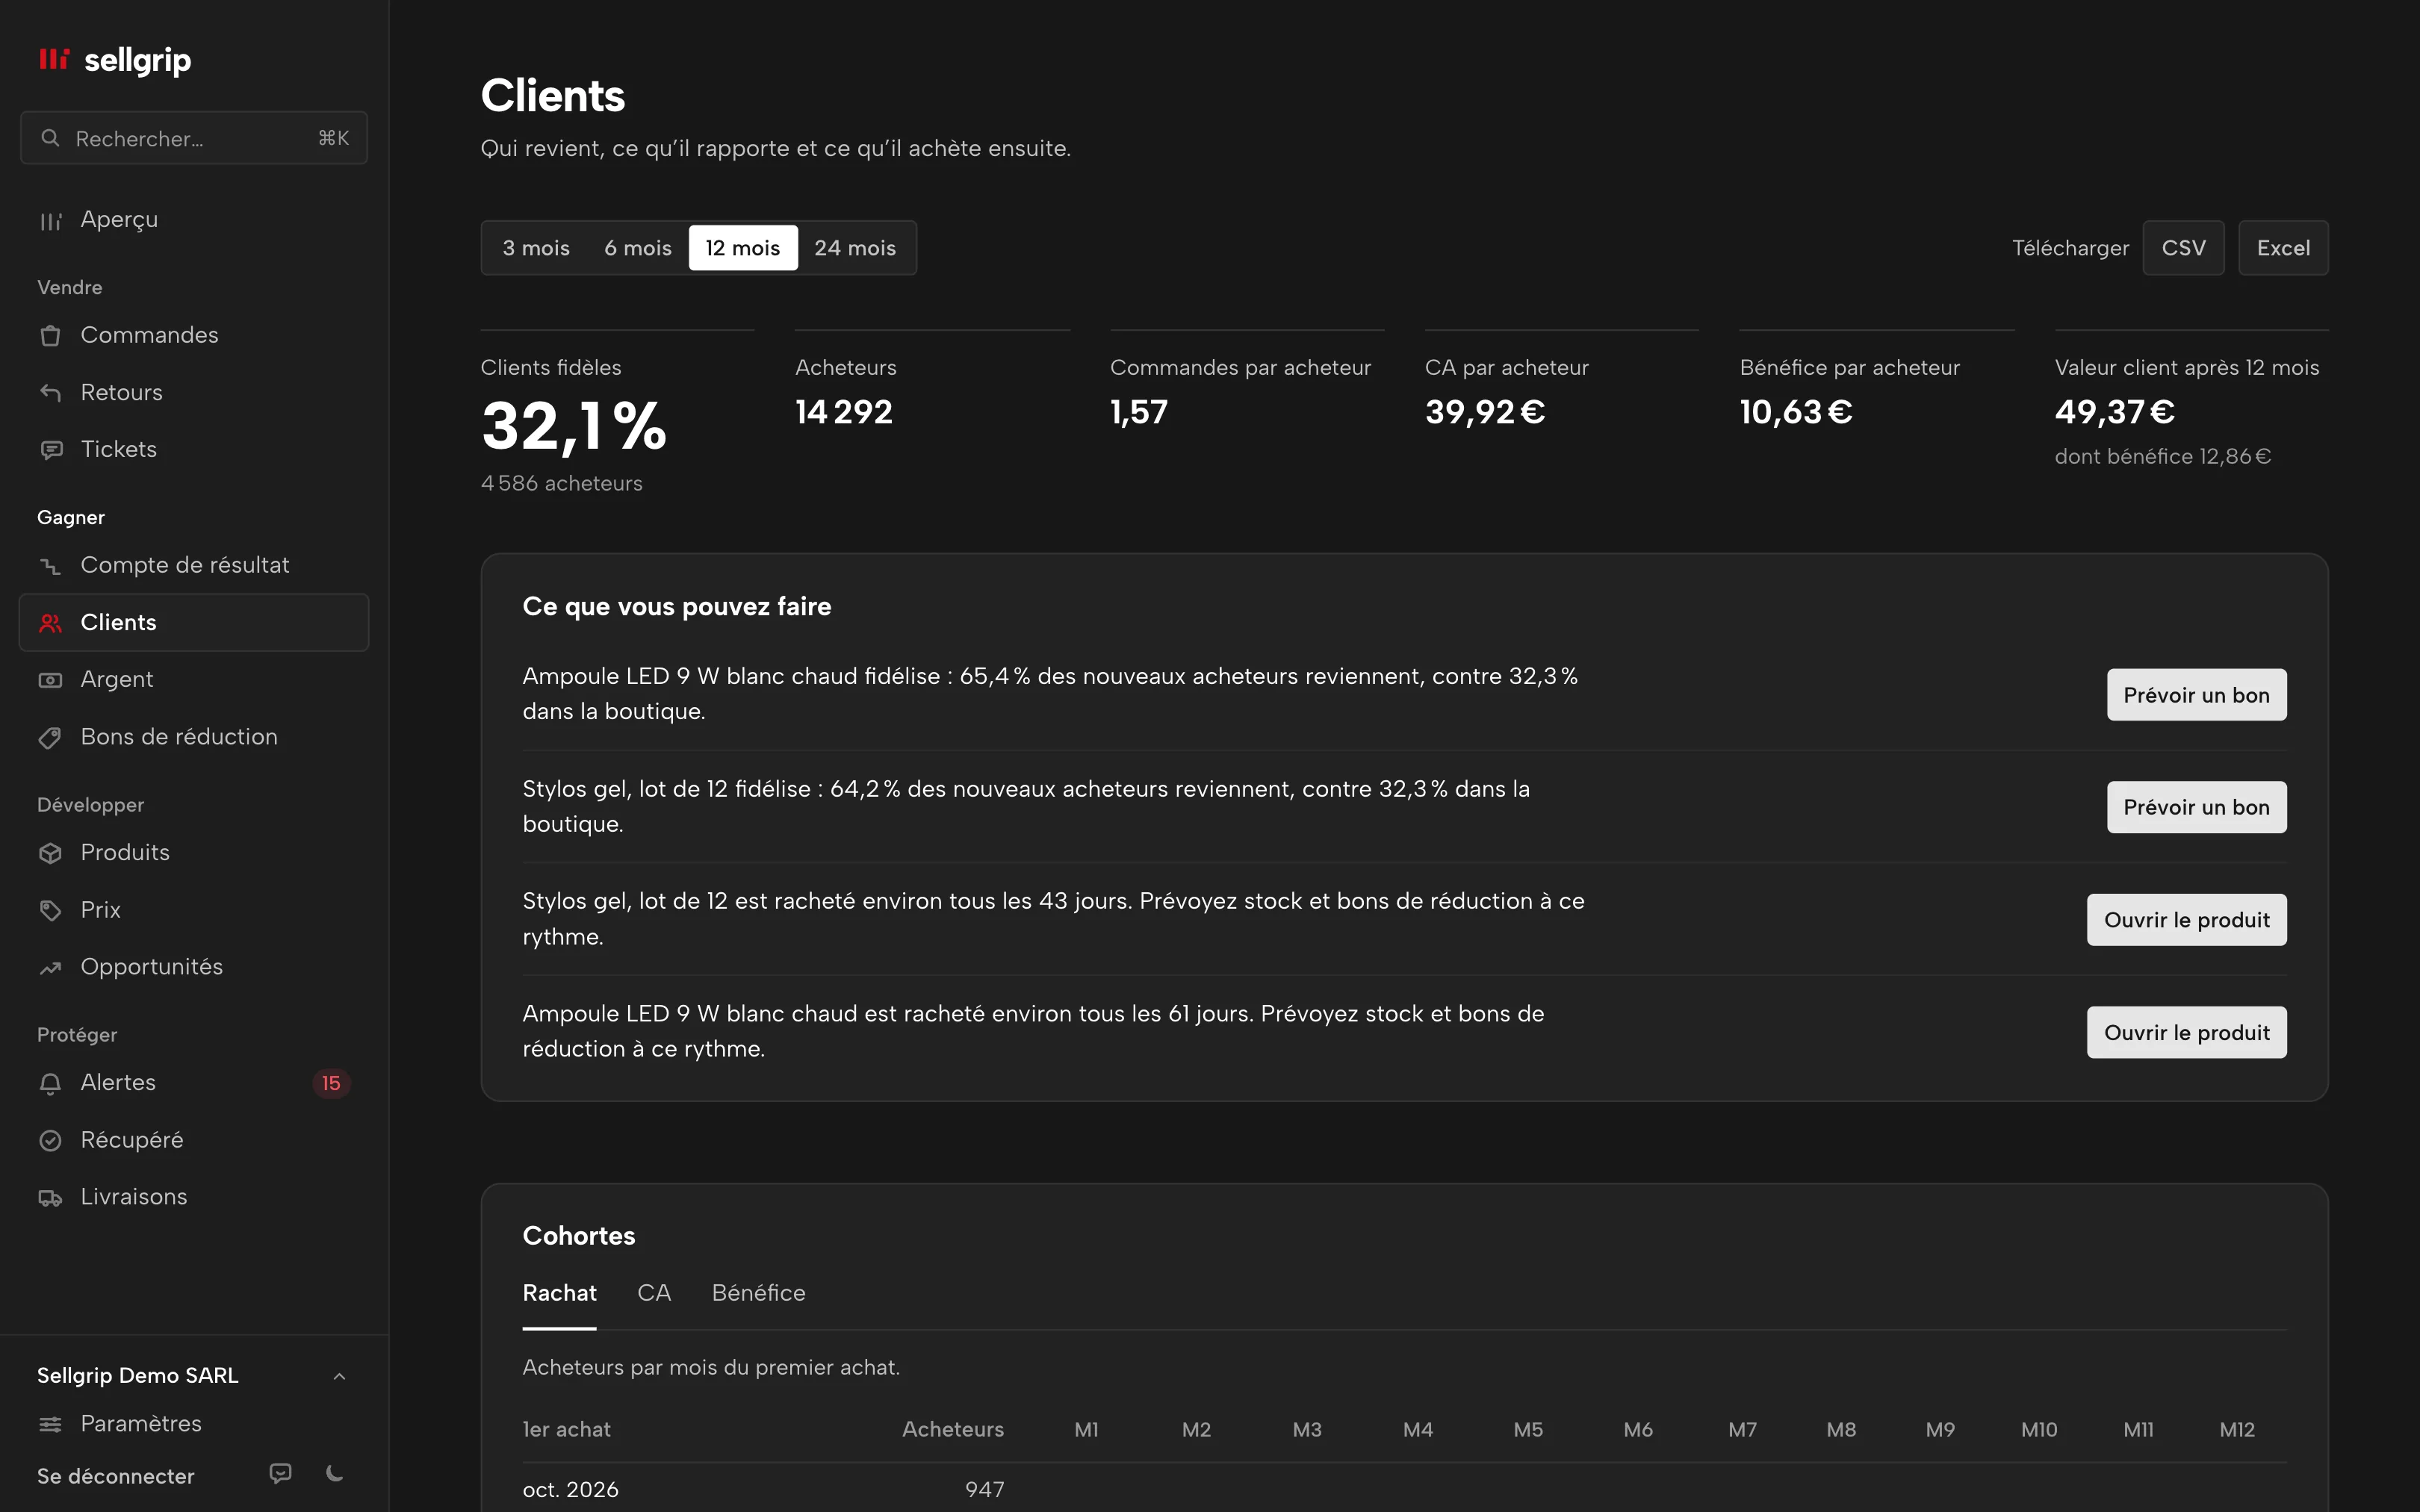Click the M6 column header

(x=1637, y=1429)
